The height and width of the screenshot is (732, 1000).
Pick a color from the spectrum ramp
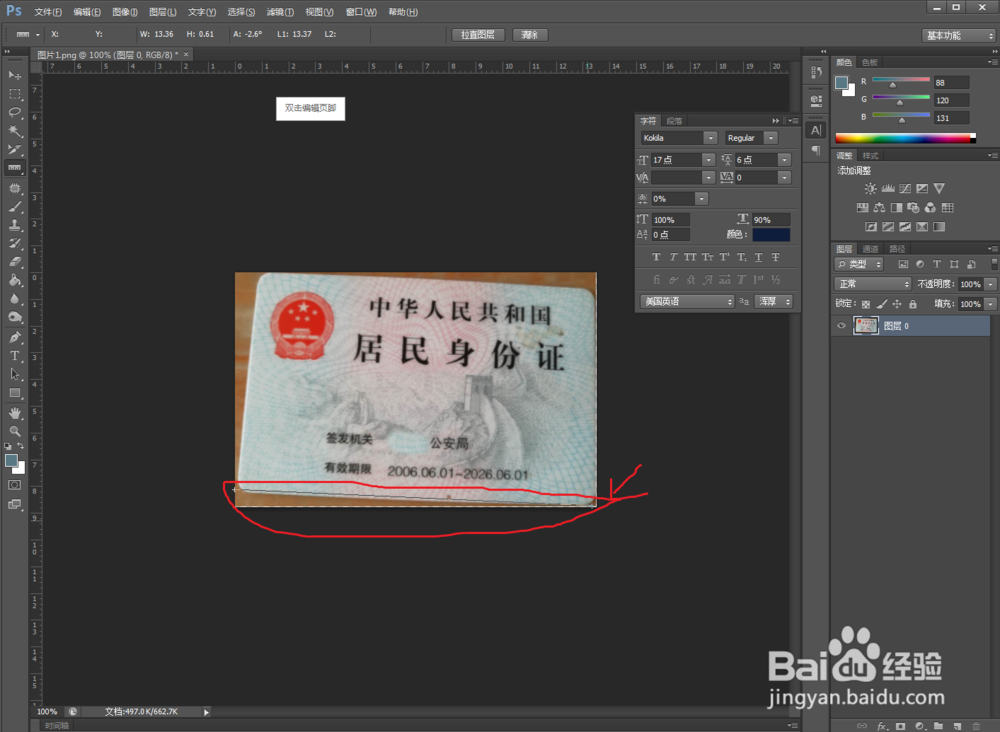point(904,138)
